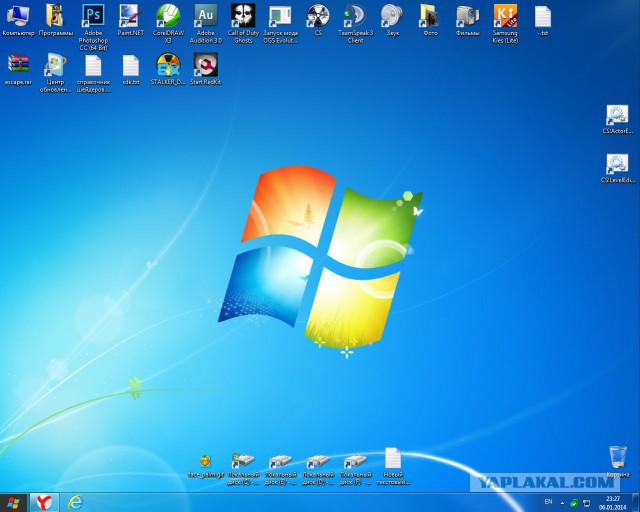Open Yandex browser from taskbar
This screenshot has height=512, width=640.
click(x=44, y=503)
